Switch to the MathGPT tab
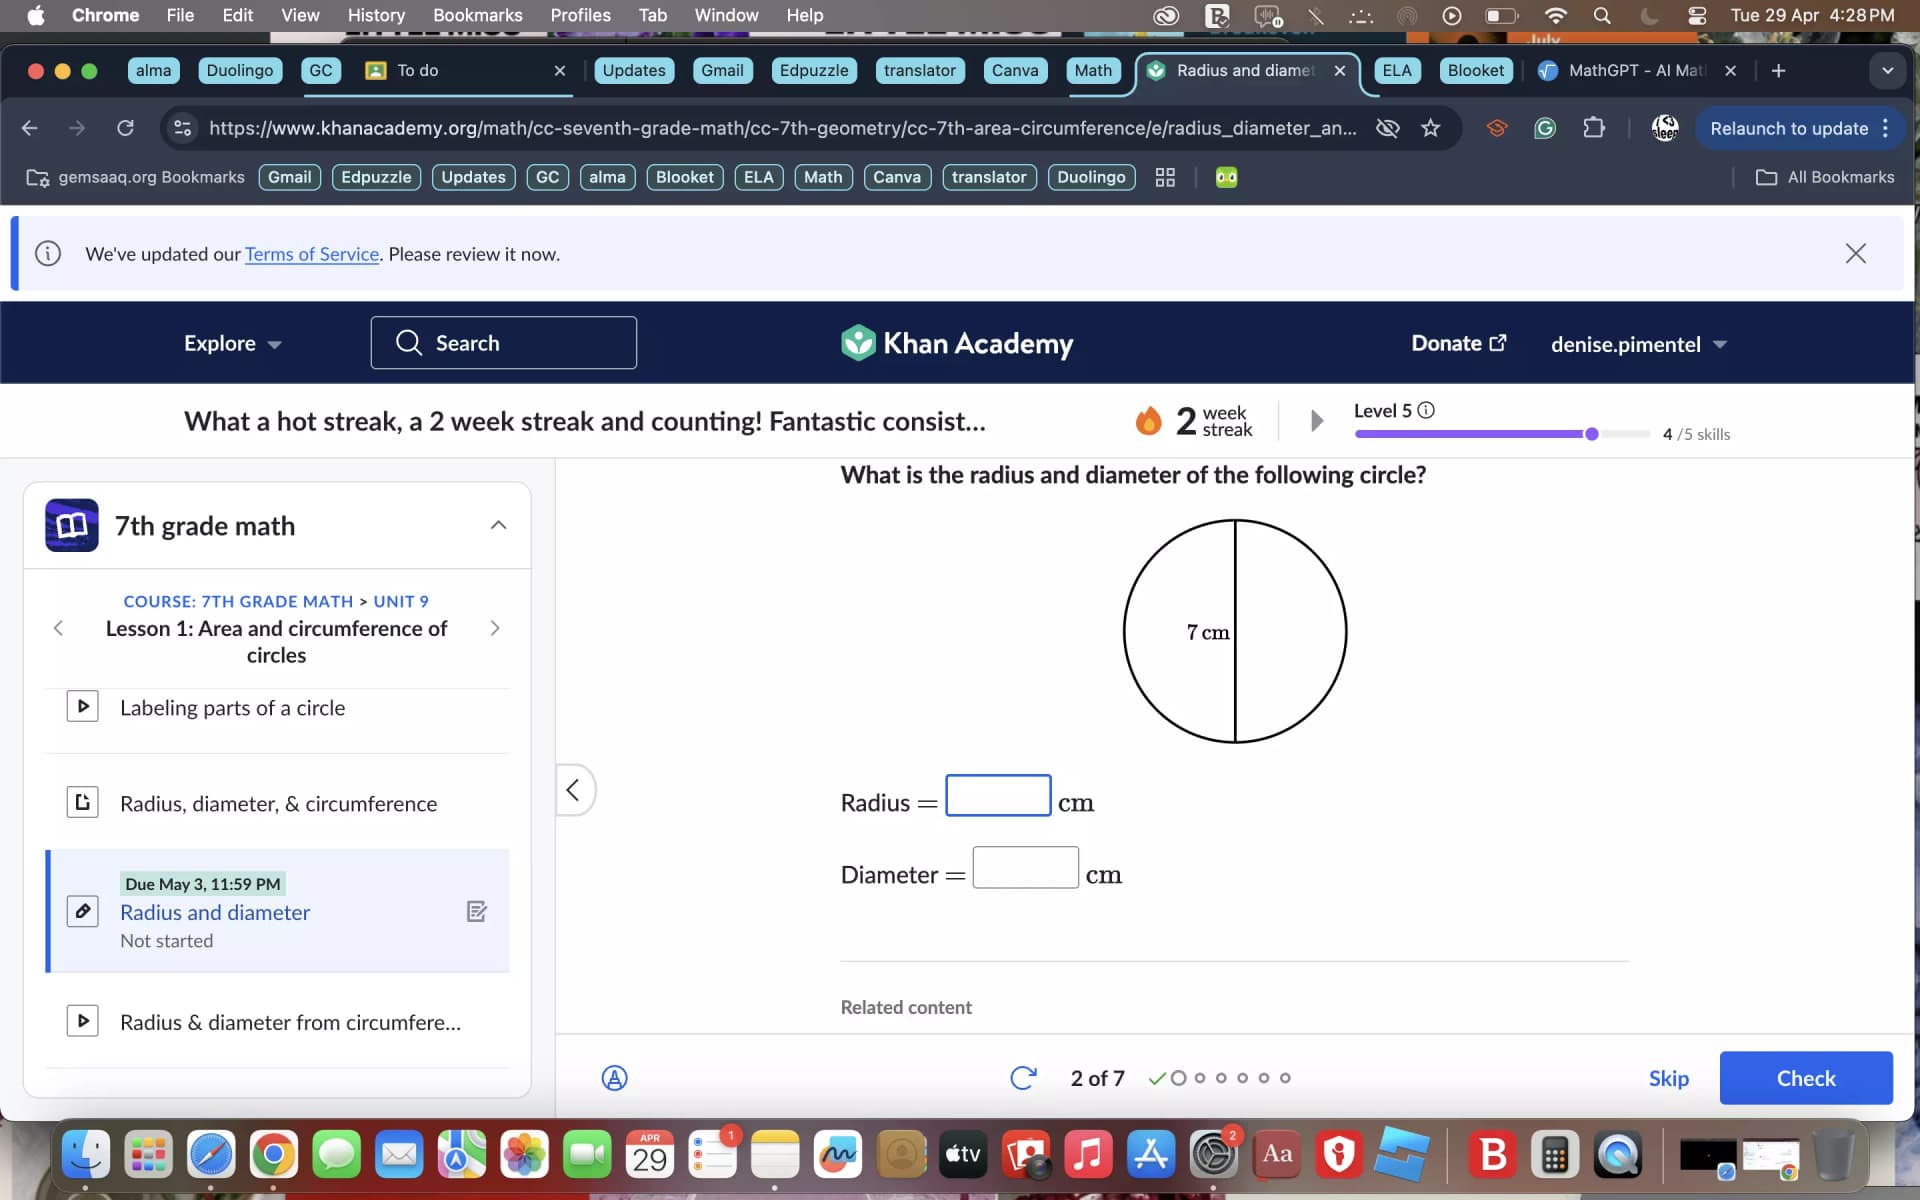 pos(1637,70)
